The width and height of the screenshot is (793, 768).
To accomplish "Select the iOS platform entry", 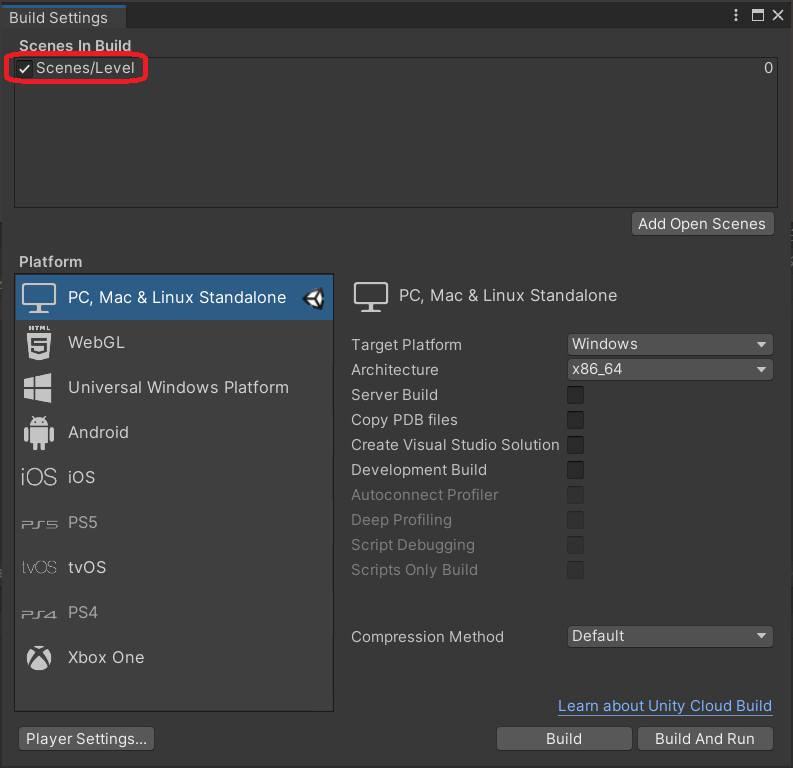I will coord(174,477).
